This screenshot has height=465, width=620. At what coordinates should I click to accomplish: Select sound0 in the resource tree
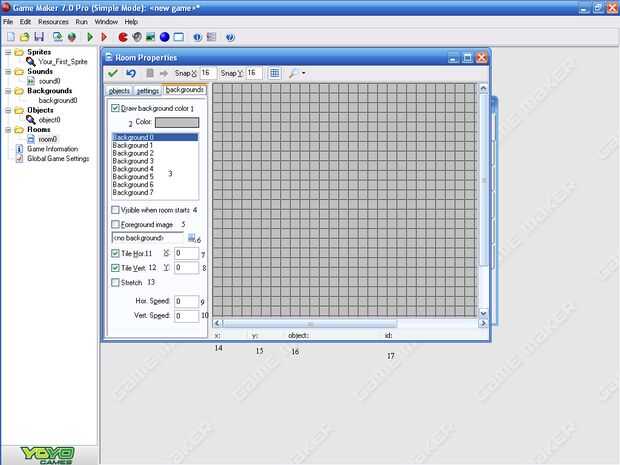point(50,81)
